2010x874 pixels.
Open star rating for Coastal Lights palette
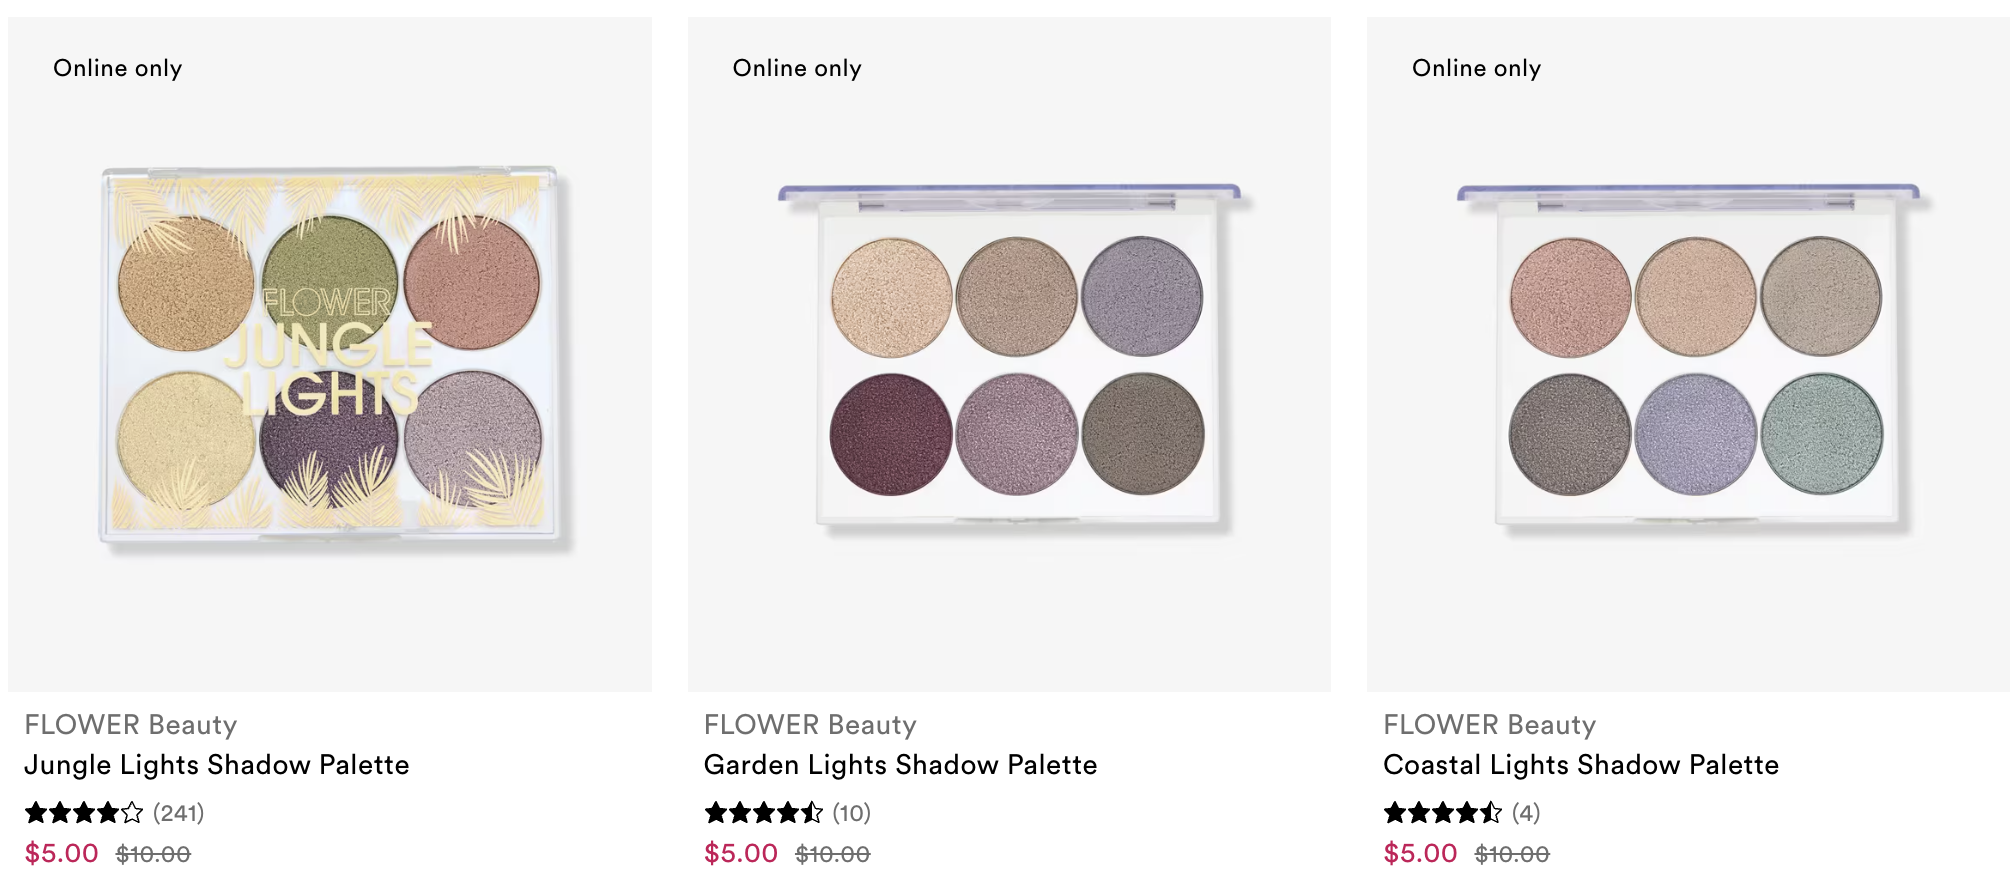[1442, 813]
